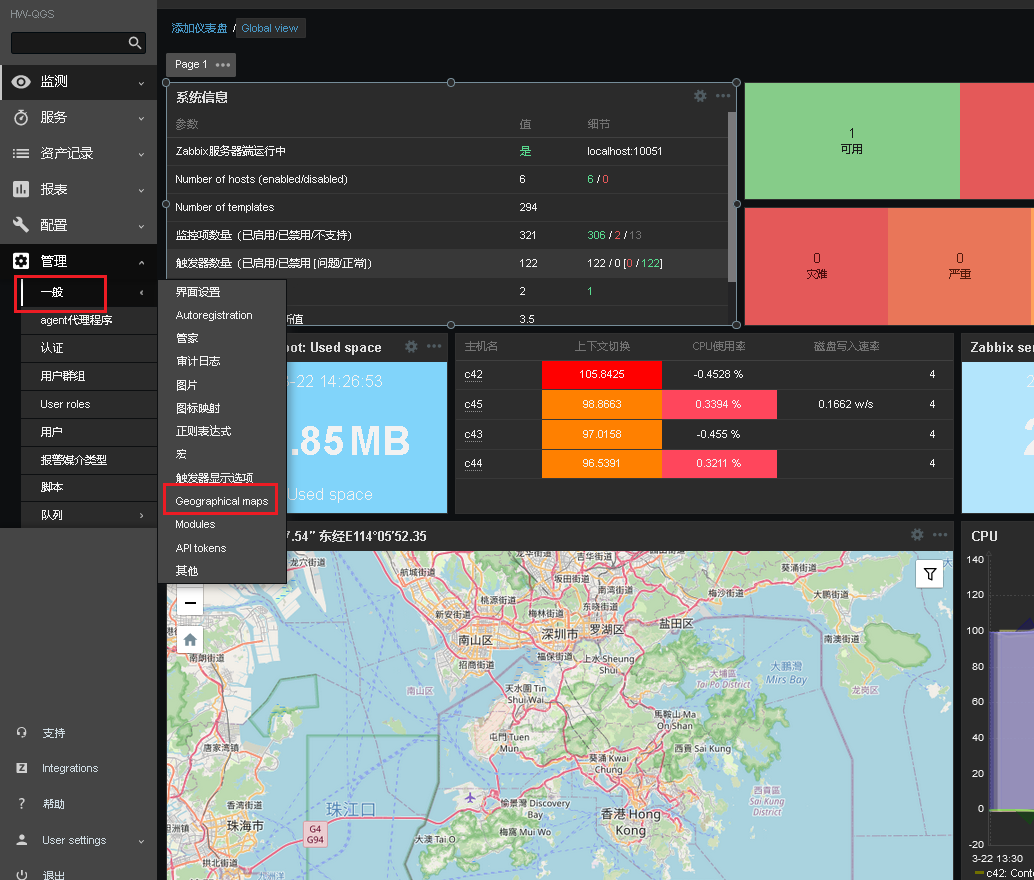This screenshot has height=880, width=1034.
Task: Open the Global view breadcrumb link
Action: 270,28
